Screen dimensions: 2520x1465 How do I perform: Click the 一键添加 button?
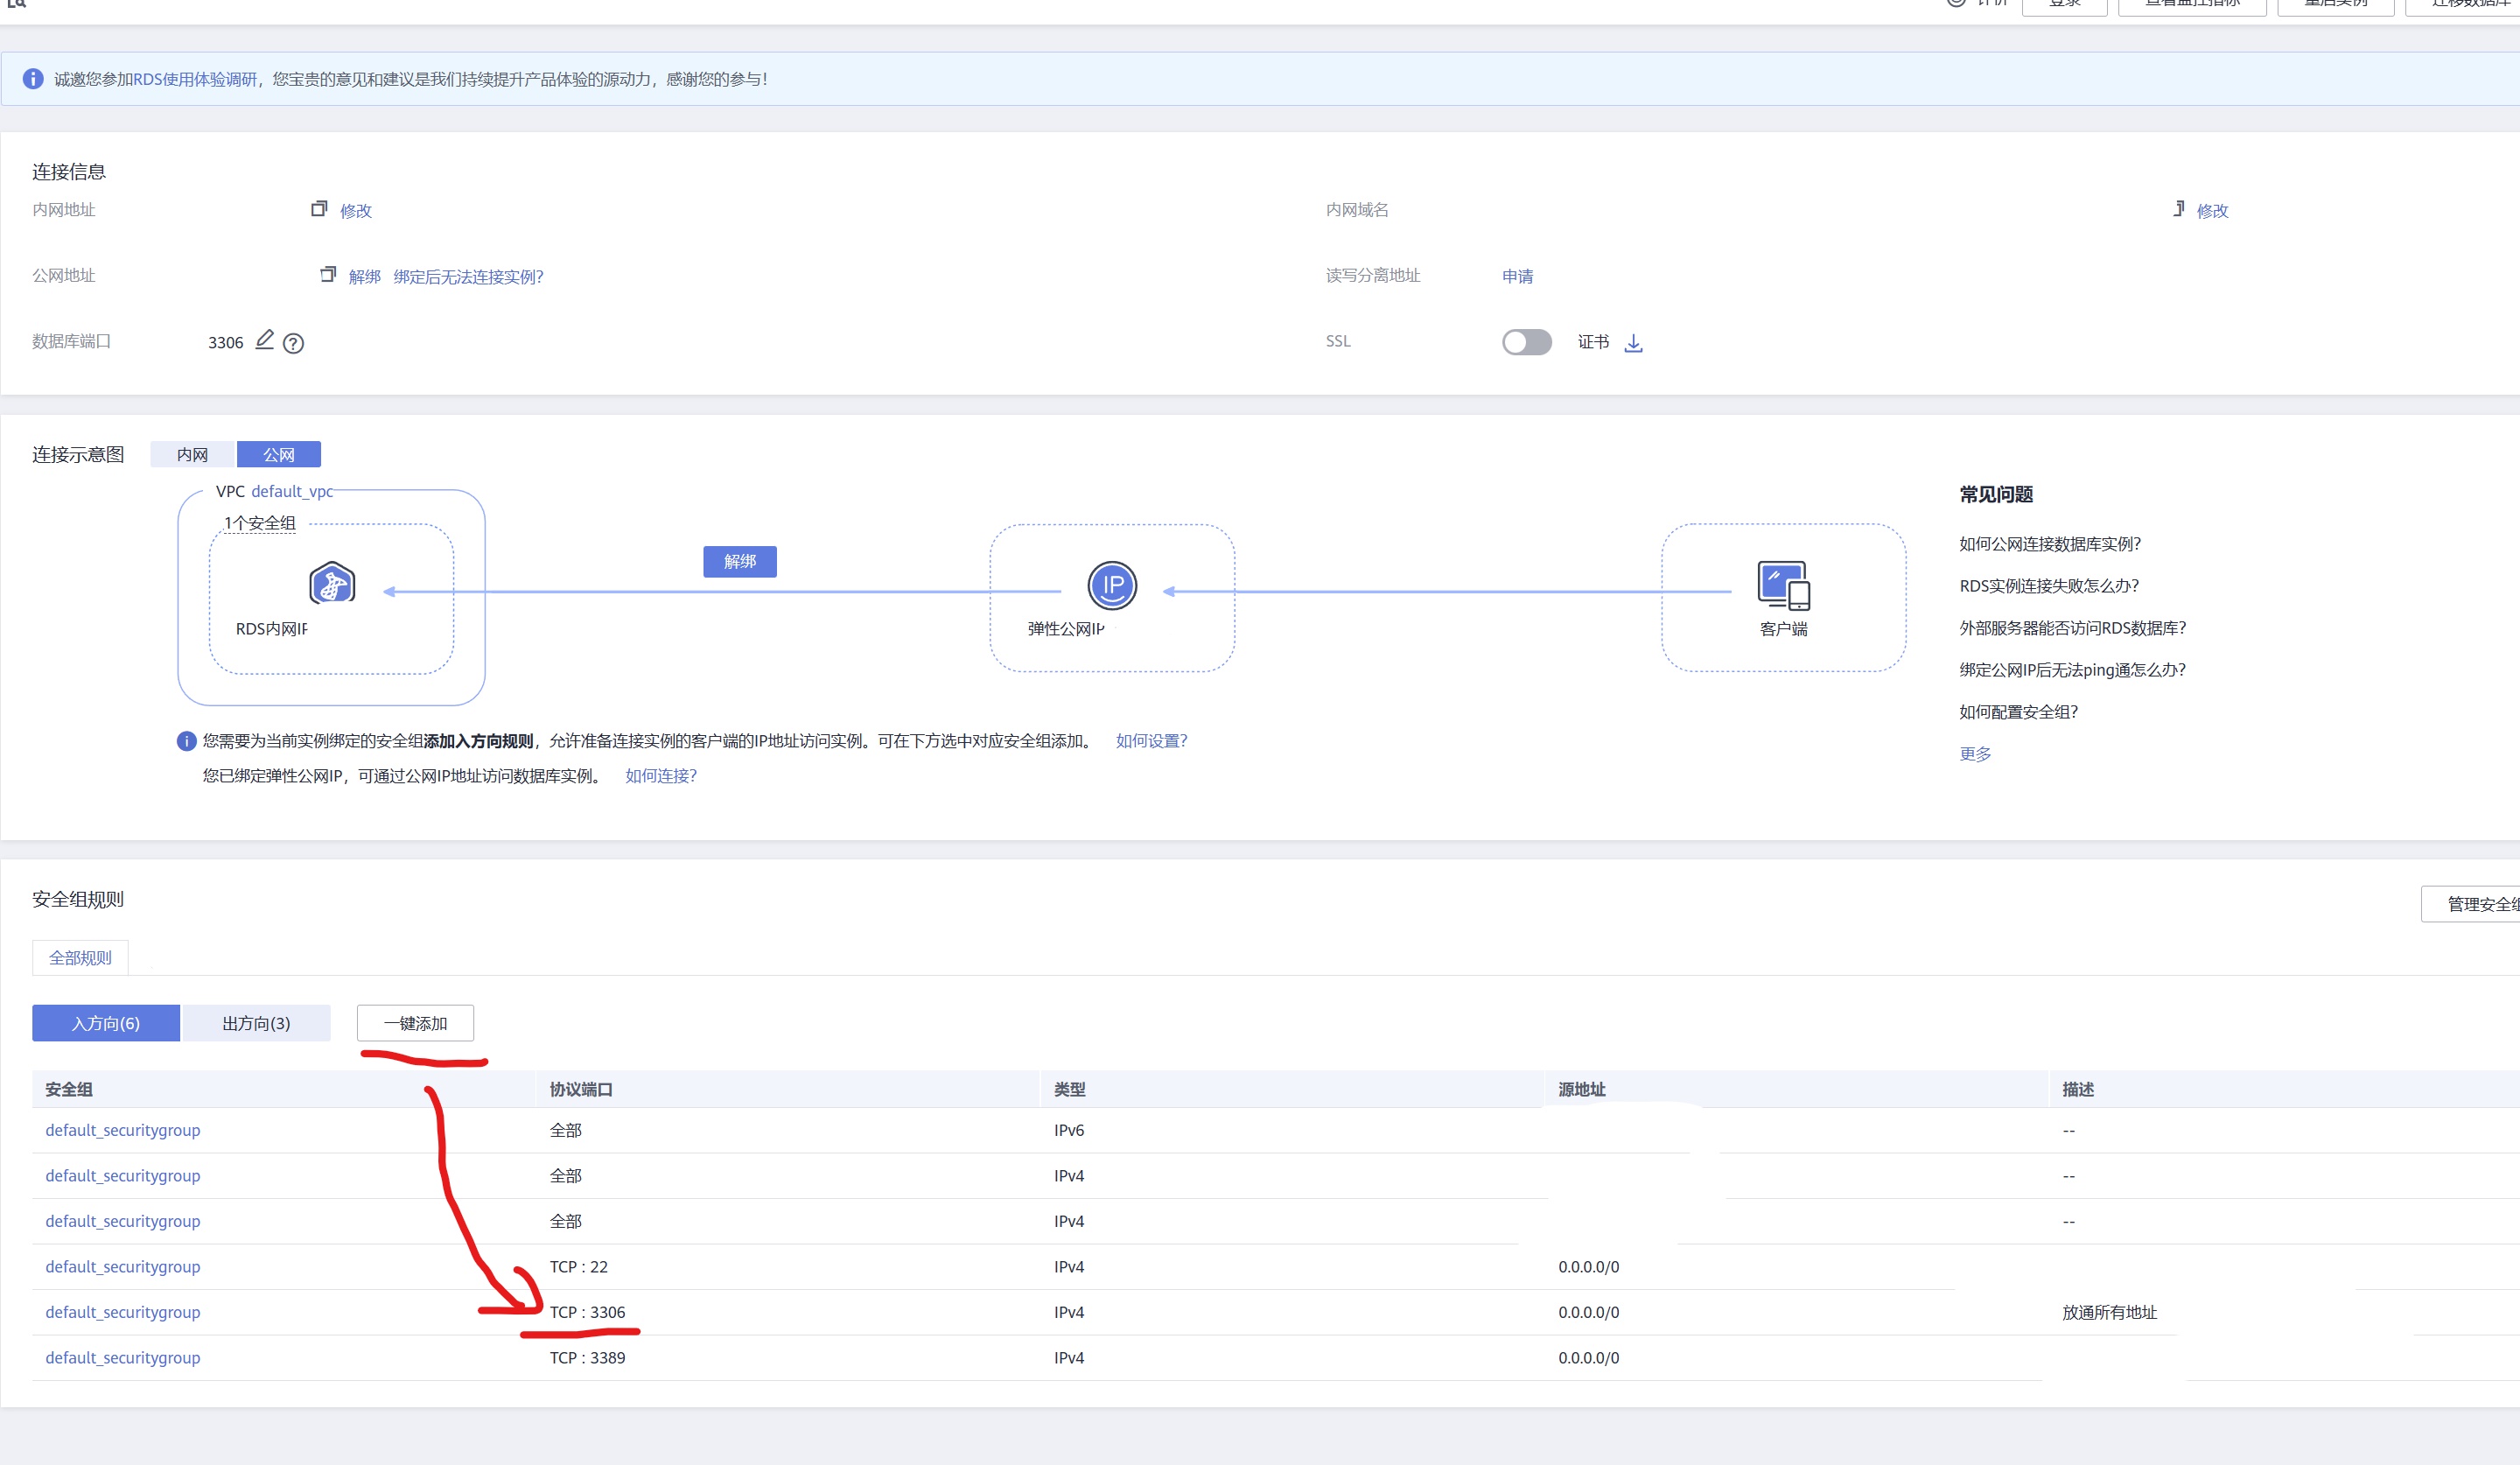pos(415,1023)
